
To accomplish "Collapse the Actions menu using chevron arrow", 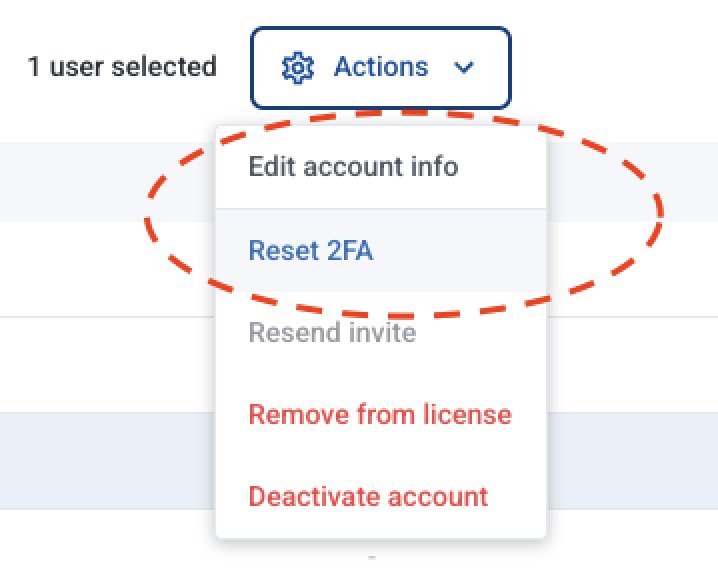I will [463, 68].
